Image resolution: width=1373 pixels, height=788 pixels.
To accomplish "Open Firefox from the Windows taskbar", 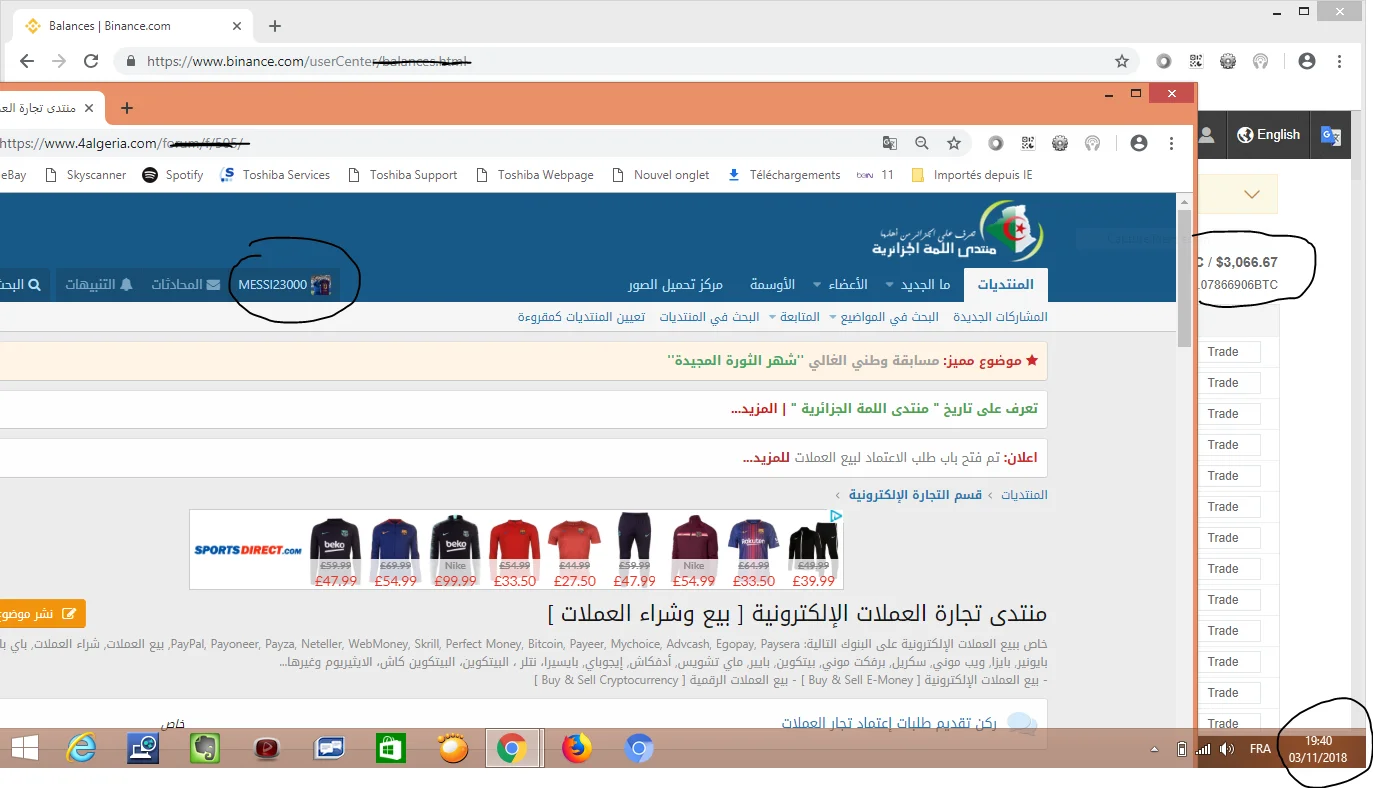I will [x=577, y=748].
